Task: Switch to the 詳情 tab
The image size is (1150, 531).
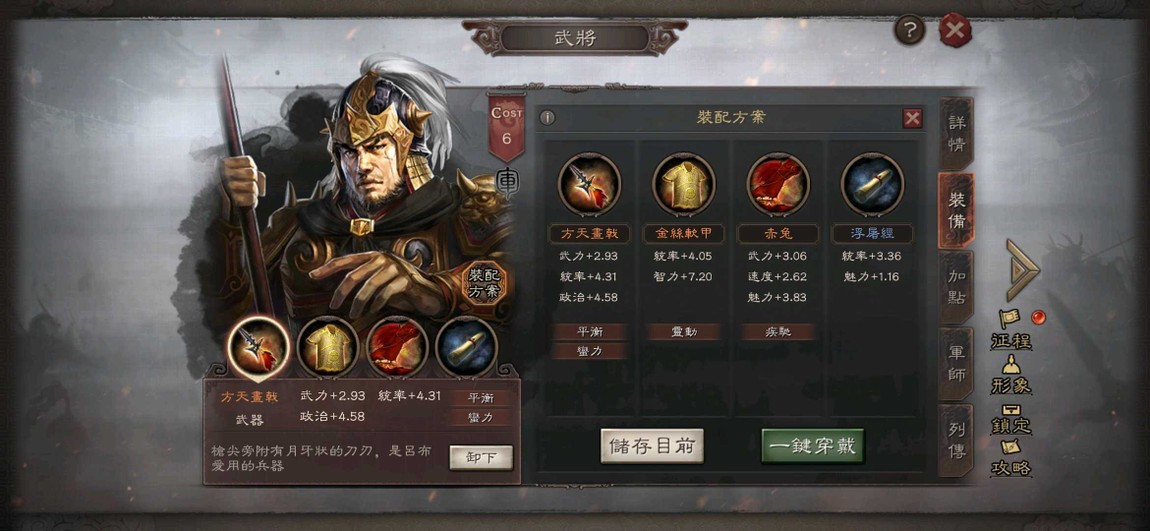Action: coord(956,133)
